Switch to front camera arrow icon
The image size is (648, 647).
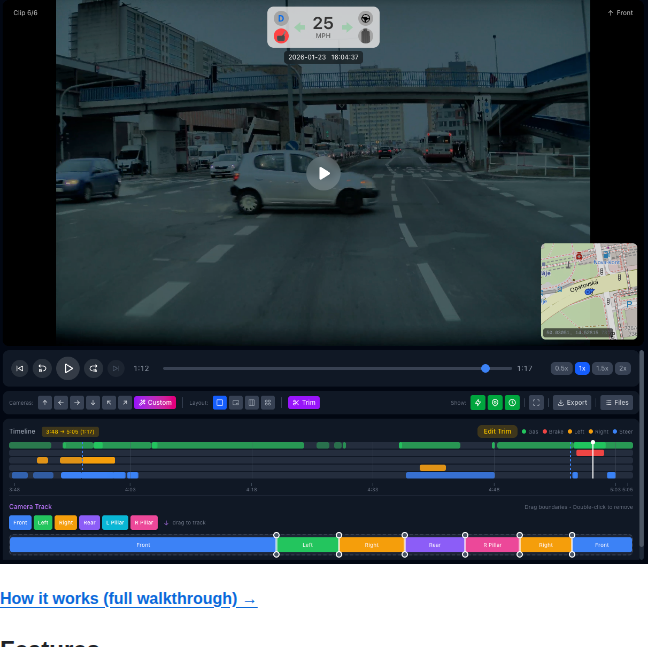[45, 402]
